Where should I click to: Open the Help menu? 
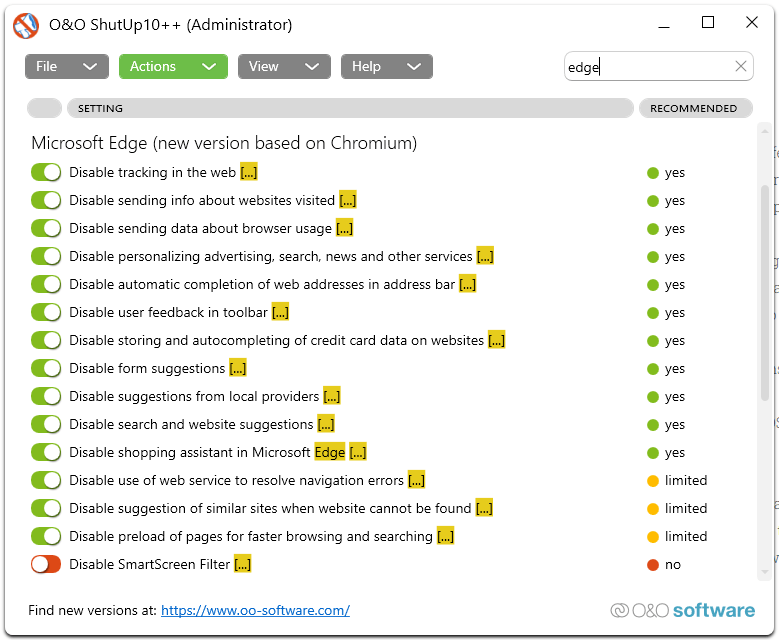386,67
